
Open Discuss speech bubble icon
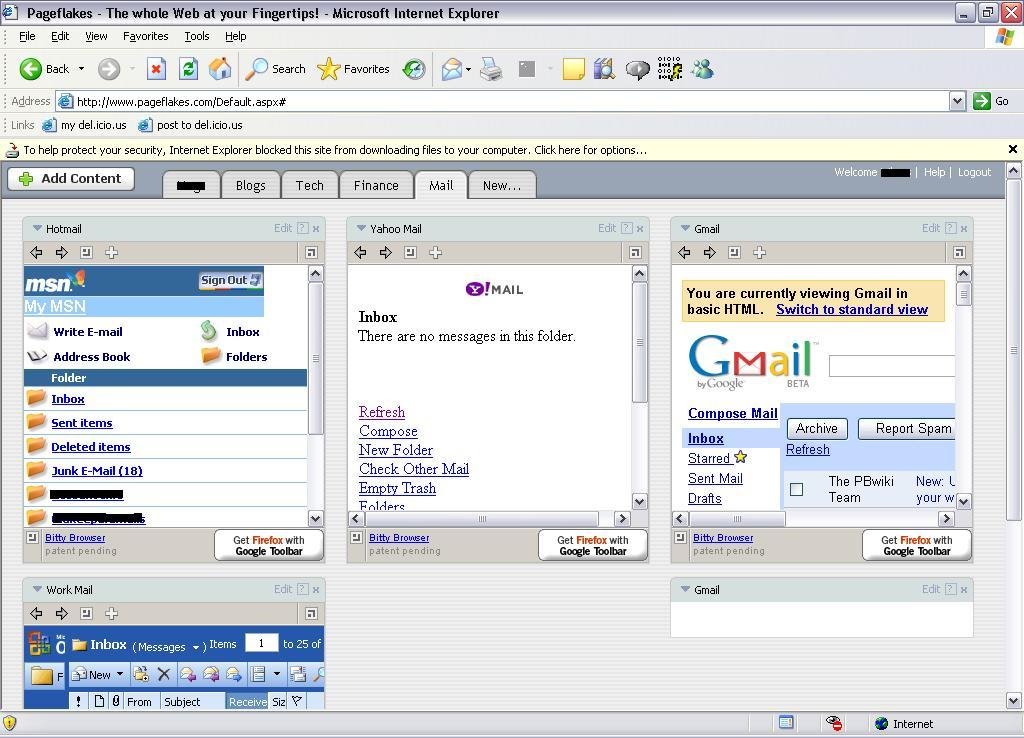click(637, 69)
